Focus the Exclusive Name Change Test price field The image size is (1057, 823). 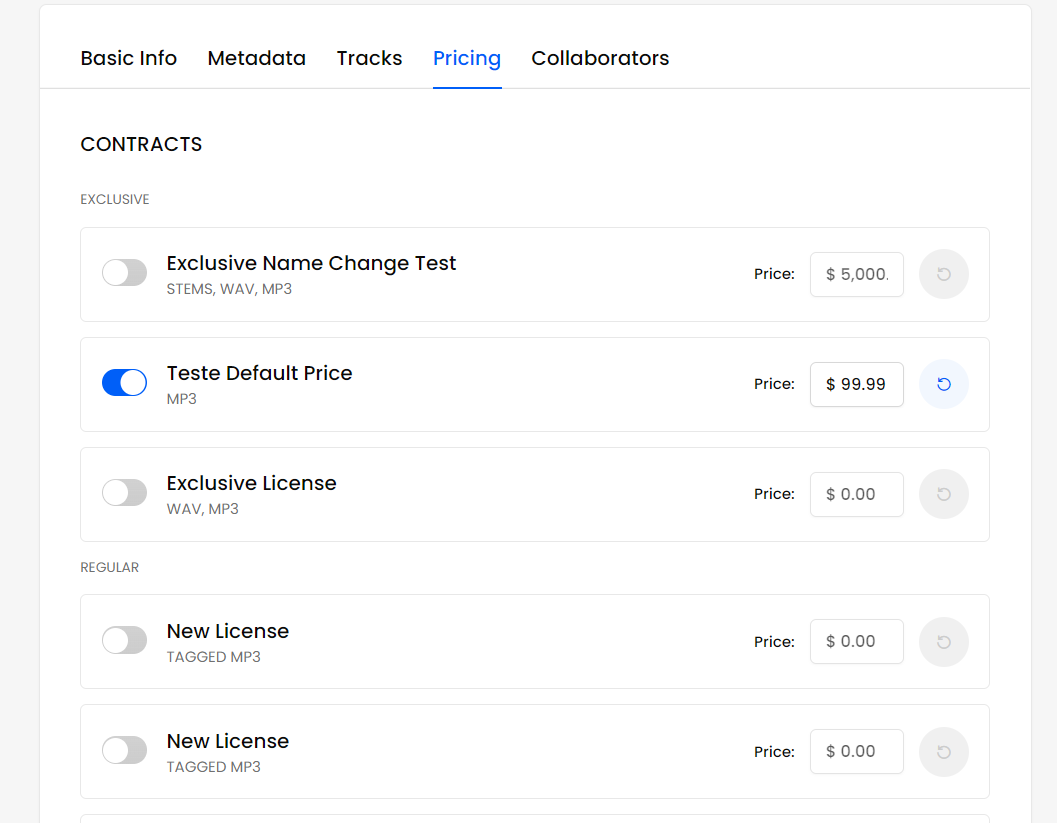[856, 274]
